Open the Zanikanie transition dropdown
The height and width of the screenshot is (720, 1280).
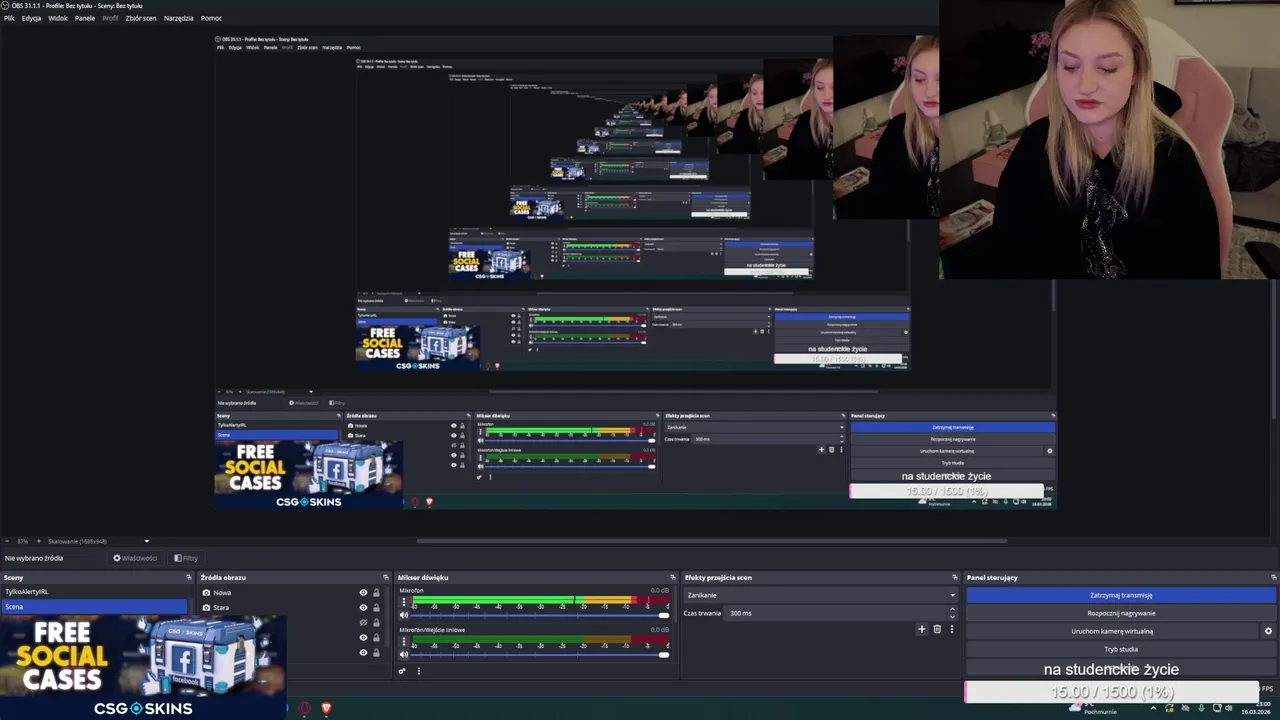(820, 595)
